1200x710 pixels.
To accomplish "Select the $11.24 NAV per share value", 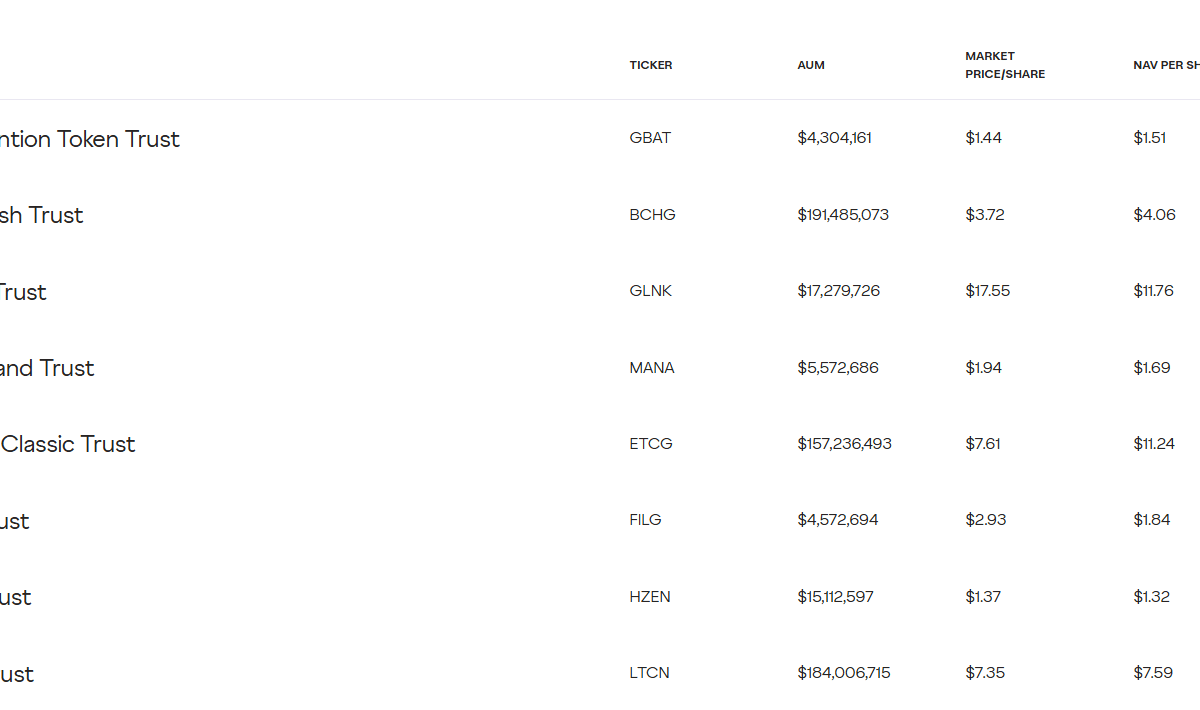I will pos(1153,443).
